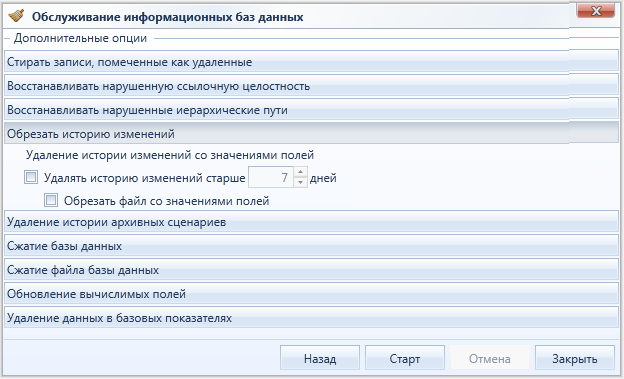Click the days number input field

[271, 177]
